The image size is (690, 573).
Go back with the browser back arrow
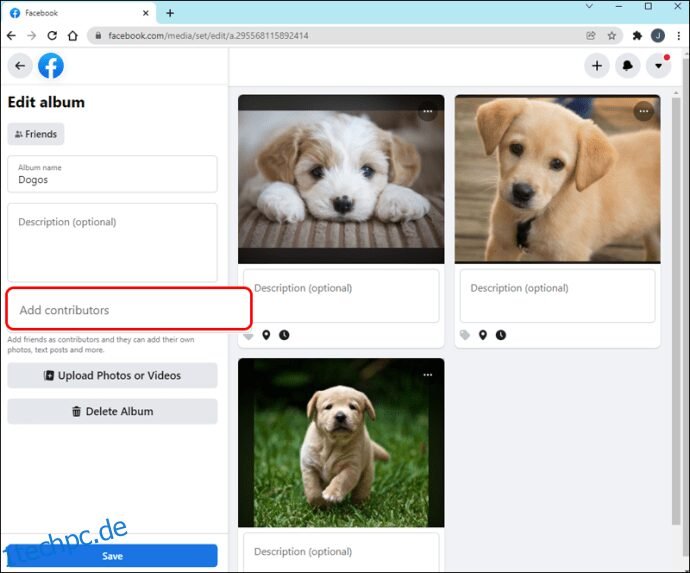(11, 36)
